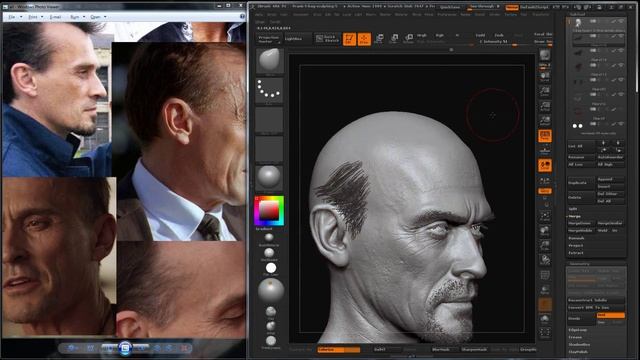This screenshot has height=360, width=640.
Task: Click right shelf Scale view icon
Action: pos(544,245)
